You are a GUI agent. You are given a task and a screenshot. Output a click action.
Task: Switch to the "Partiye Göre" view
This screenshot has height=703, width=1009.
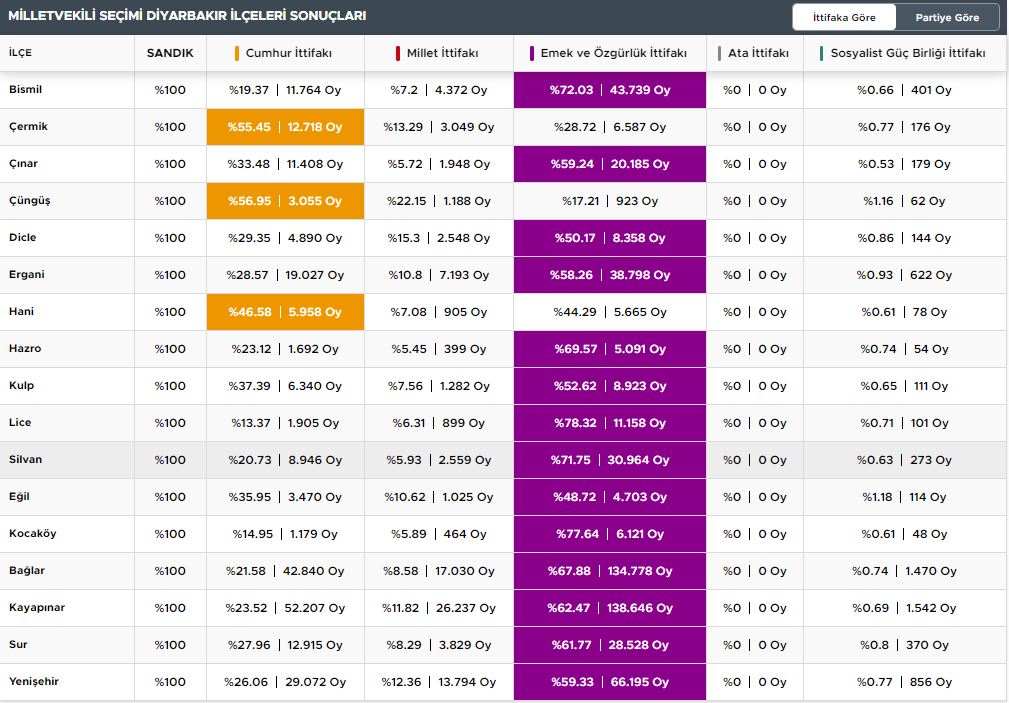tap(946, 18)
